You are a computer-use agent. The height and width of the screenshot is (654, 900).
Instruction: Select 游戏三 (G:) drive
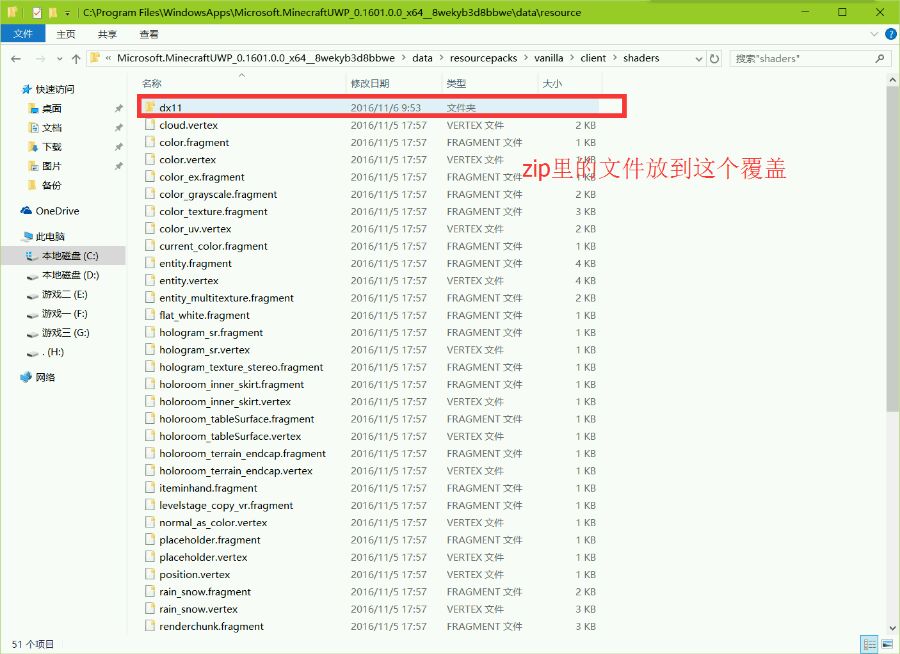(x=57, y=332)
